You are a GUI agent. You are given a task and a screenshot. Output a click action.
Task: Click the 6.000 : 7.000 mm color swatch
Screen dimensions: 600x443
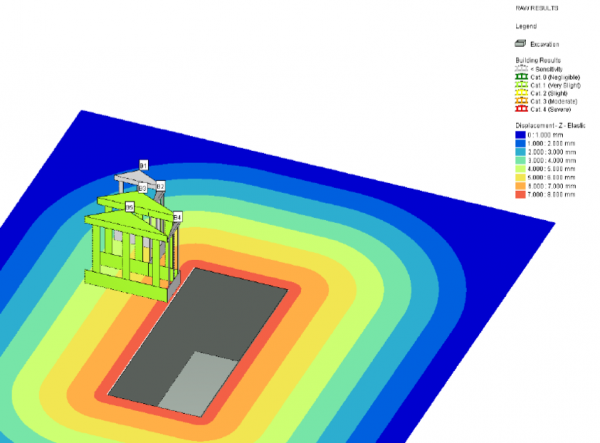point(520,186)
